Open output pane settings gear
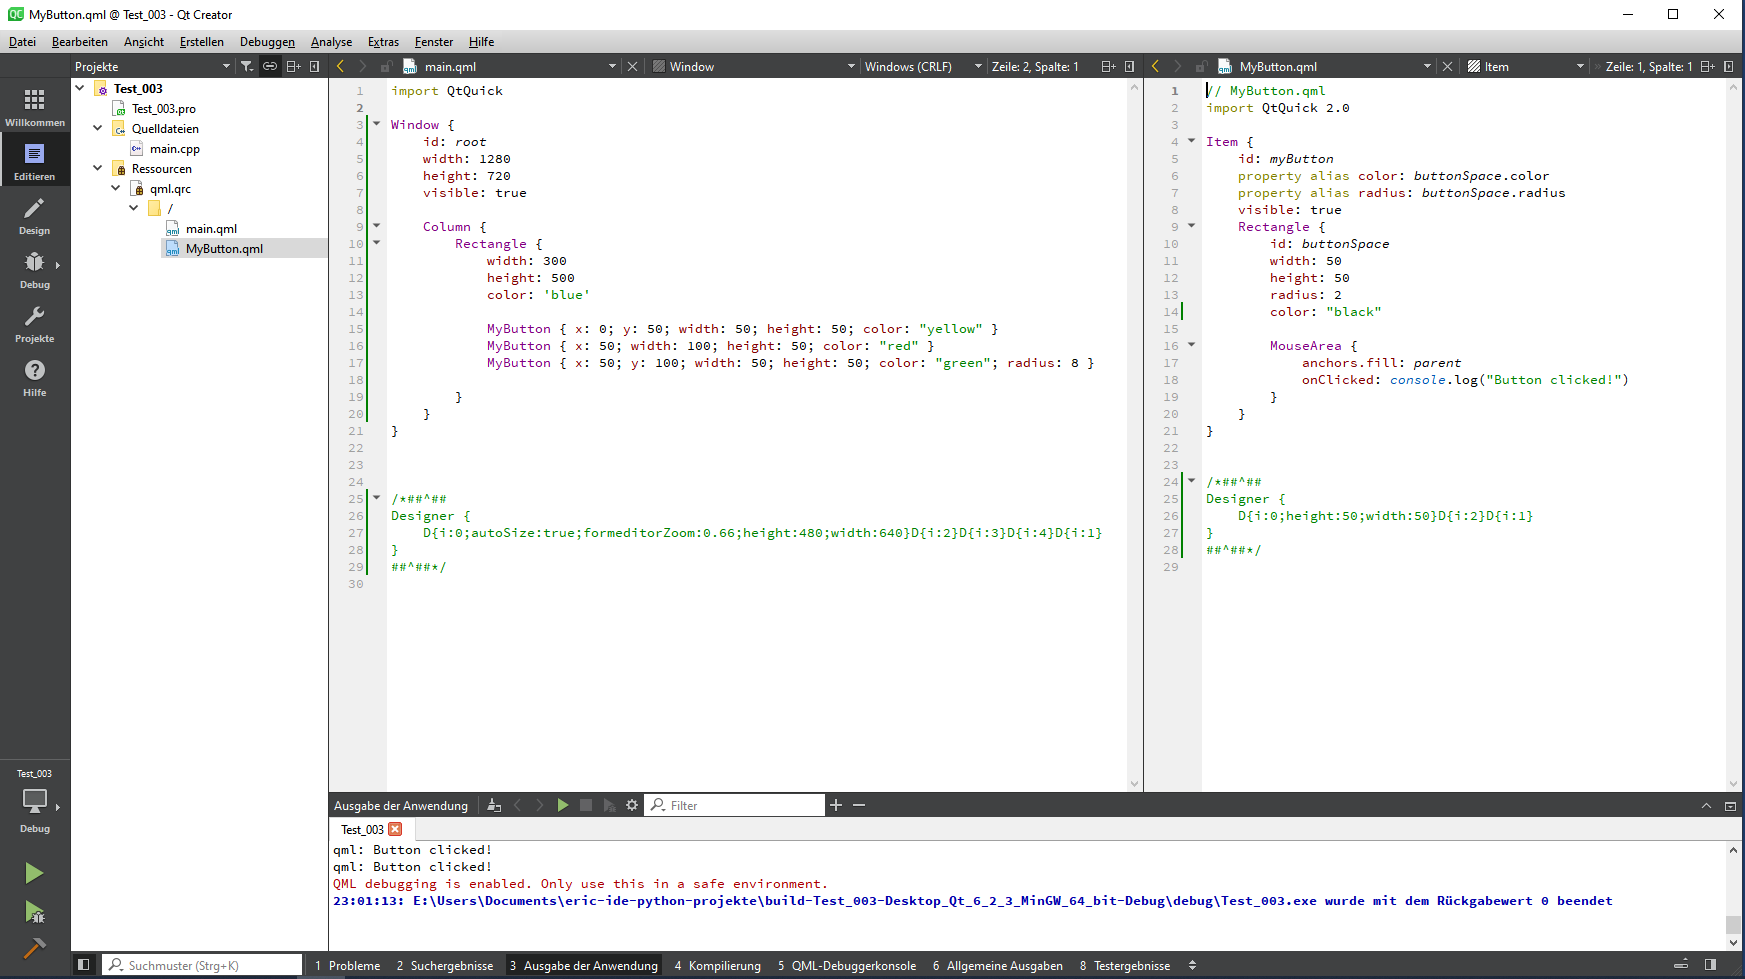Image resolution: width=1745 pixels, height=979 pixels. pos(632,805)
